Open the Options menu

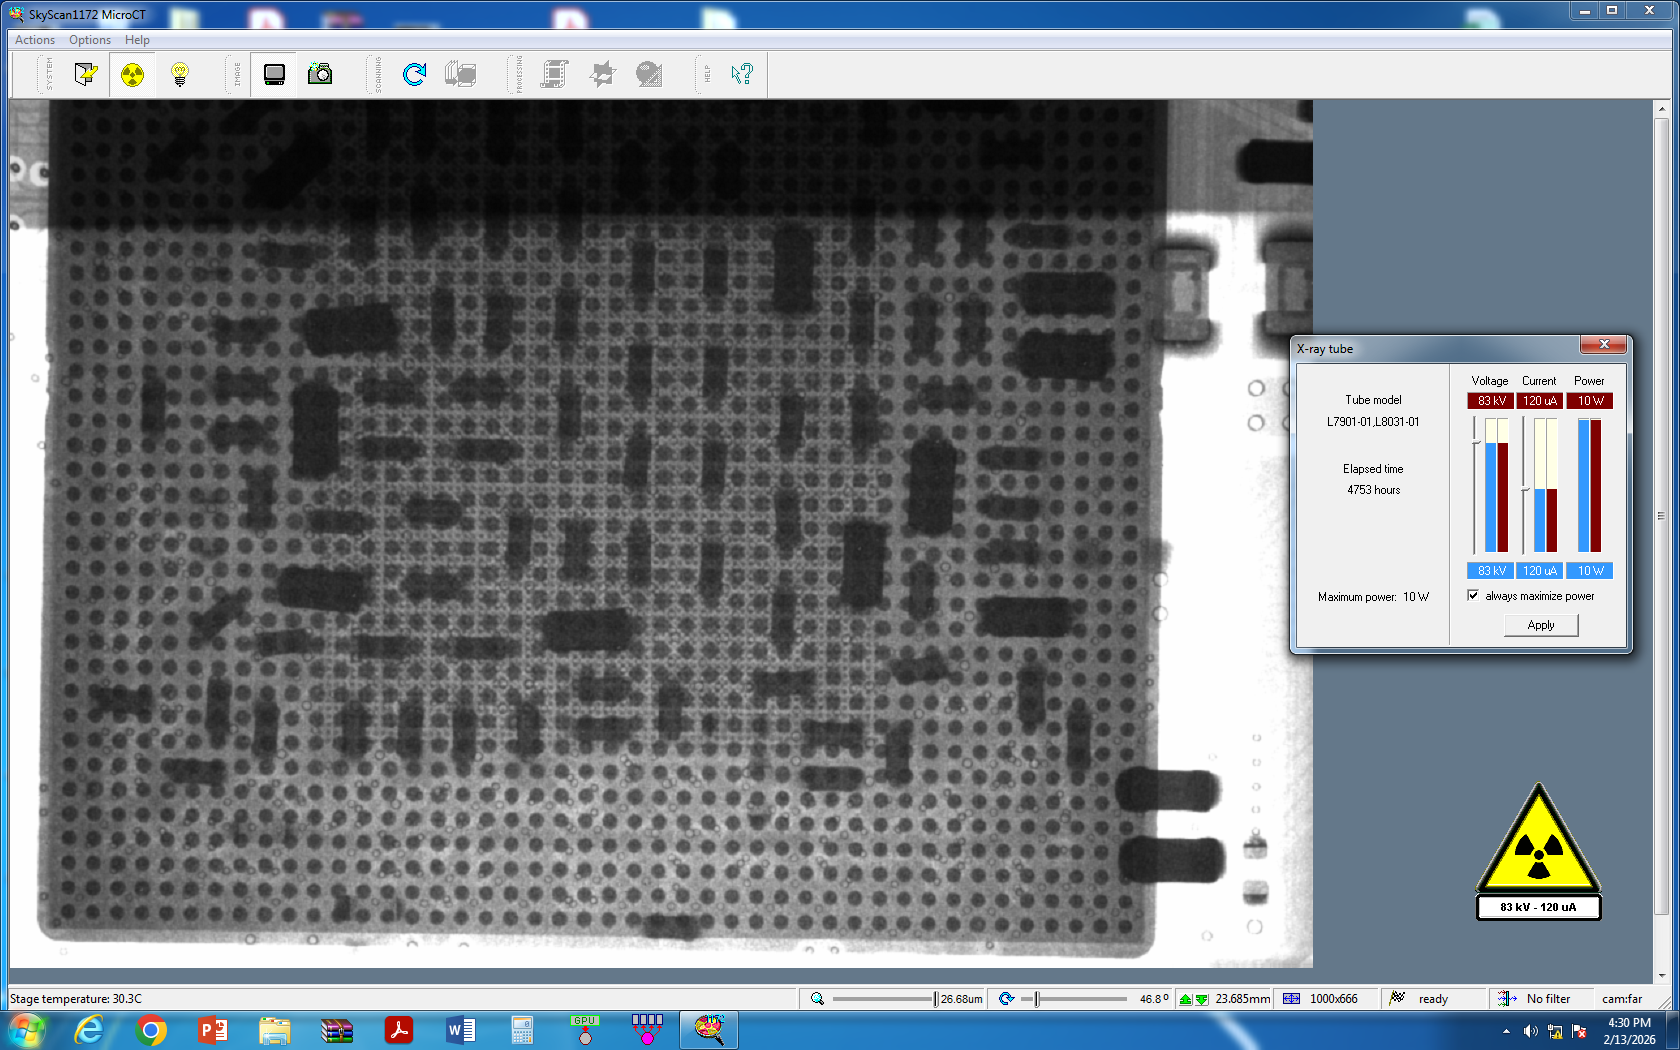[x=90, y=40]
